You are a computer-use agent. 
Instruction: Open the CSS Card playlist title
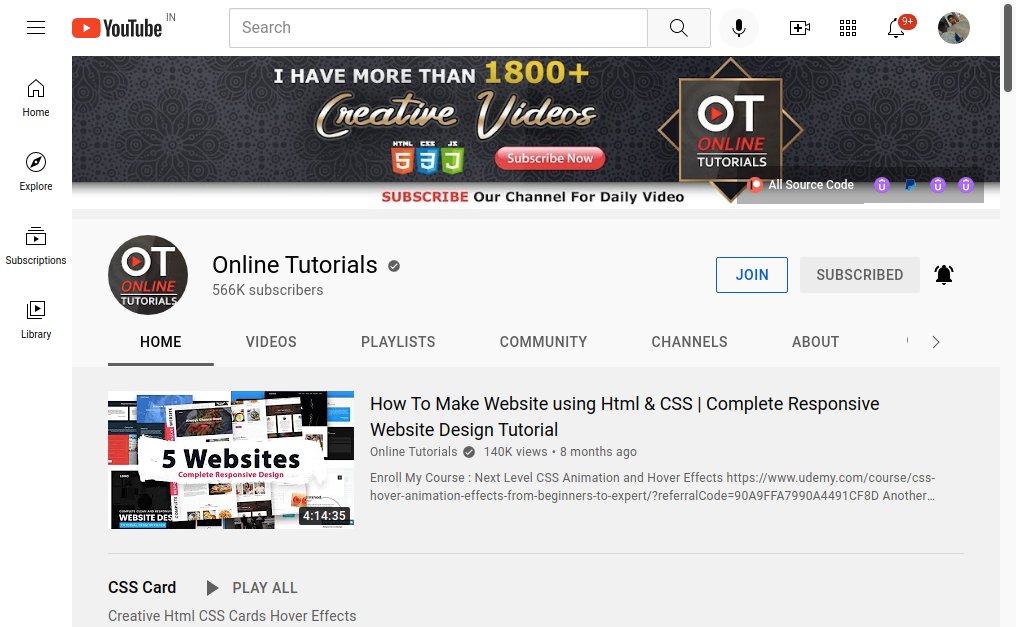click(x=142, y=587)
